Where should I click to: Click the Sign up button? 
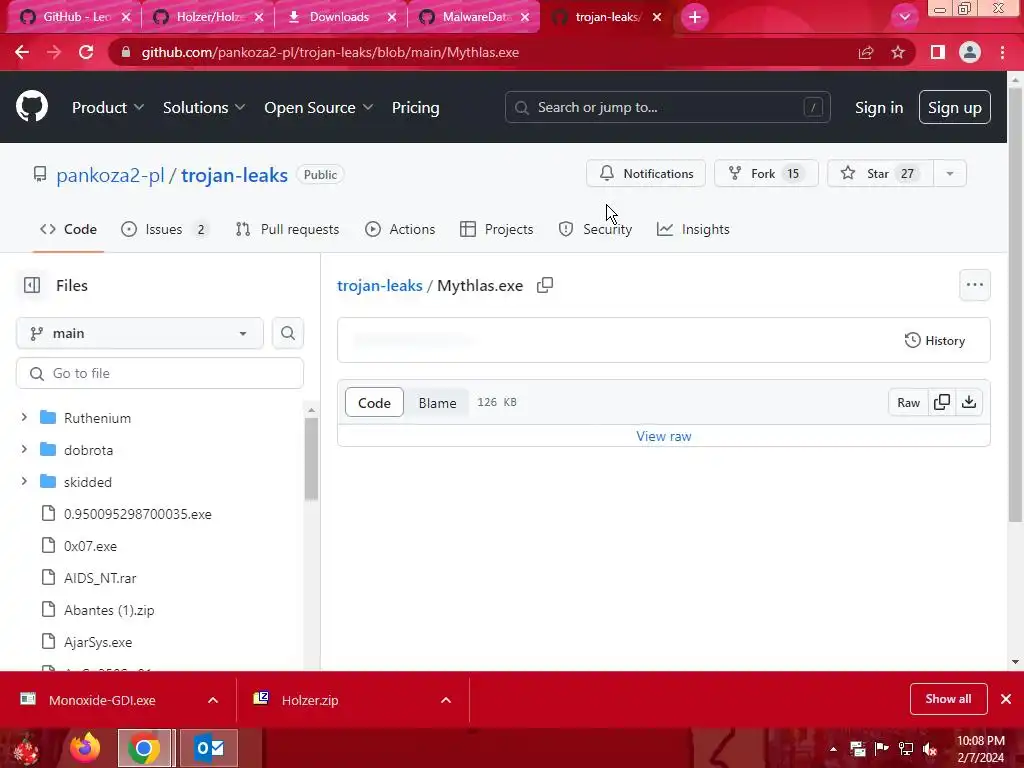coord(954,107)
